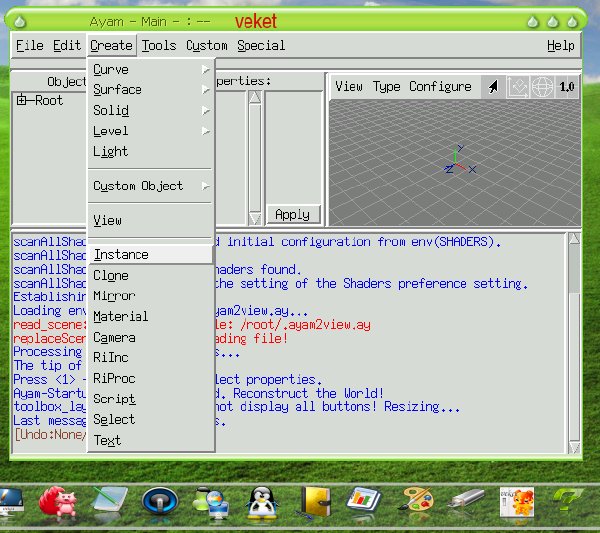The image size is (600, 533).
Task: Open the blue round knob dock icon
Action: point(160,500)
